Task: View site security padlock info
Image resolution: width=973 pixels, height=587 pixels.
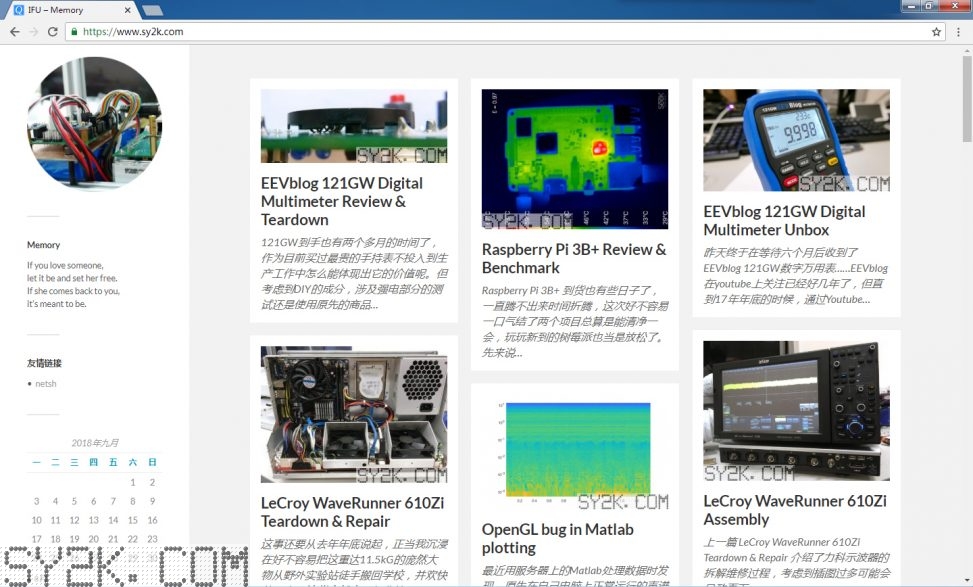Action: coord(74,32)
